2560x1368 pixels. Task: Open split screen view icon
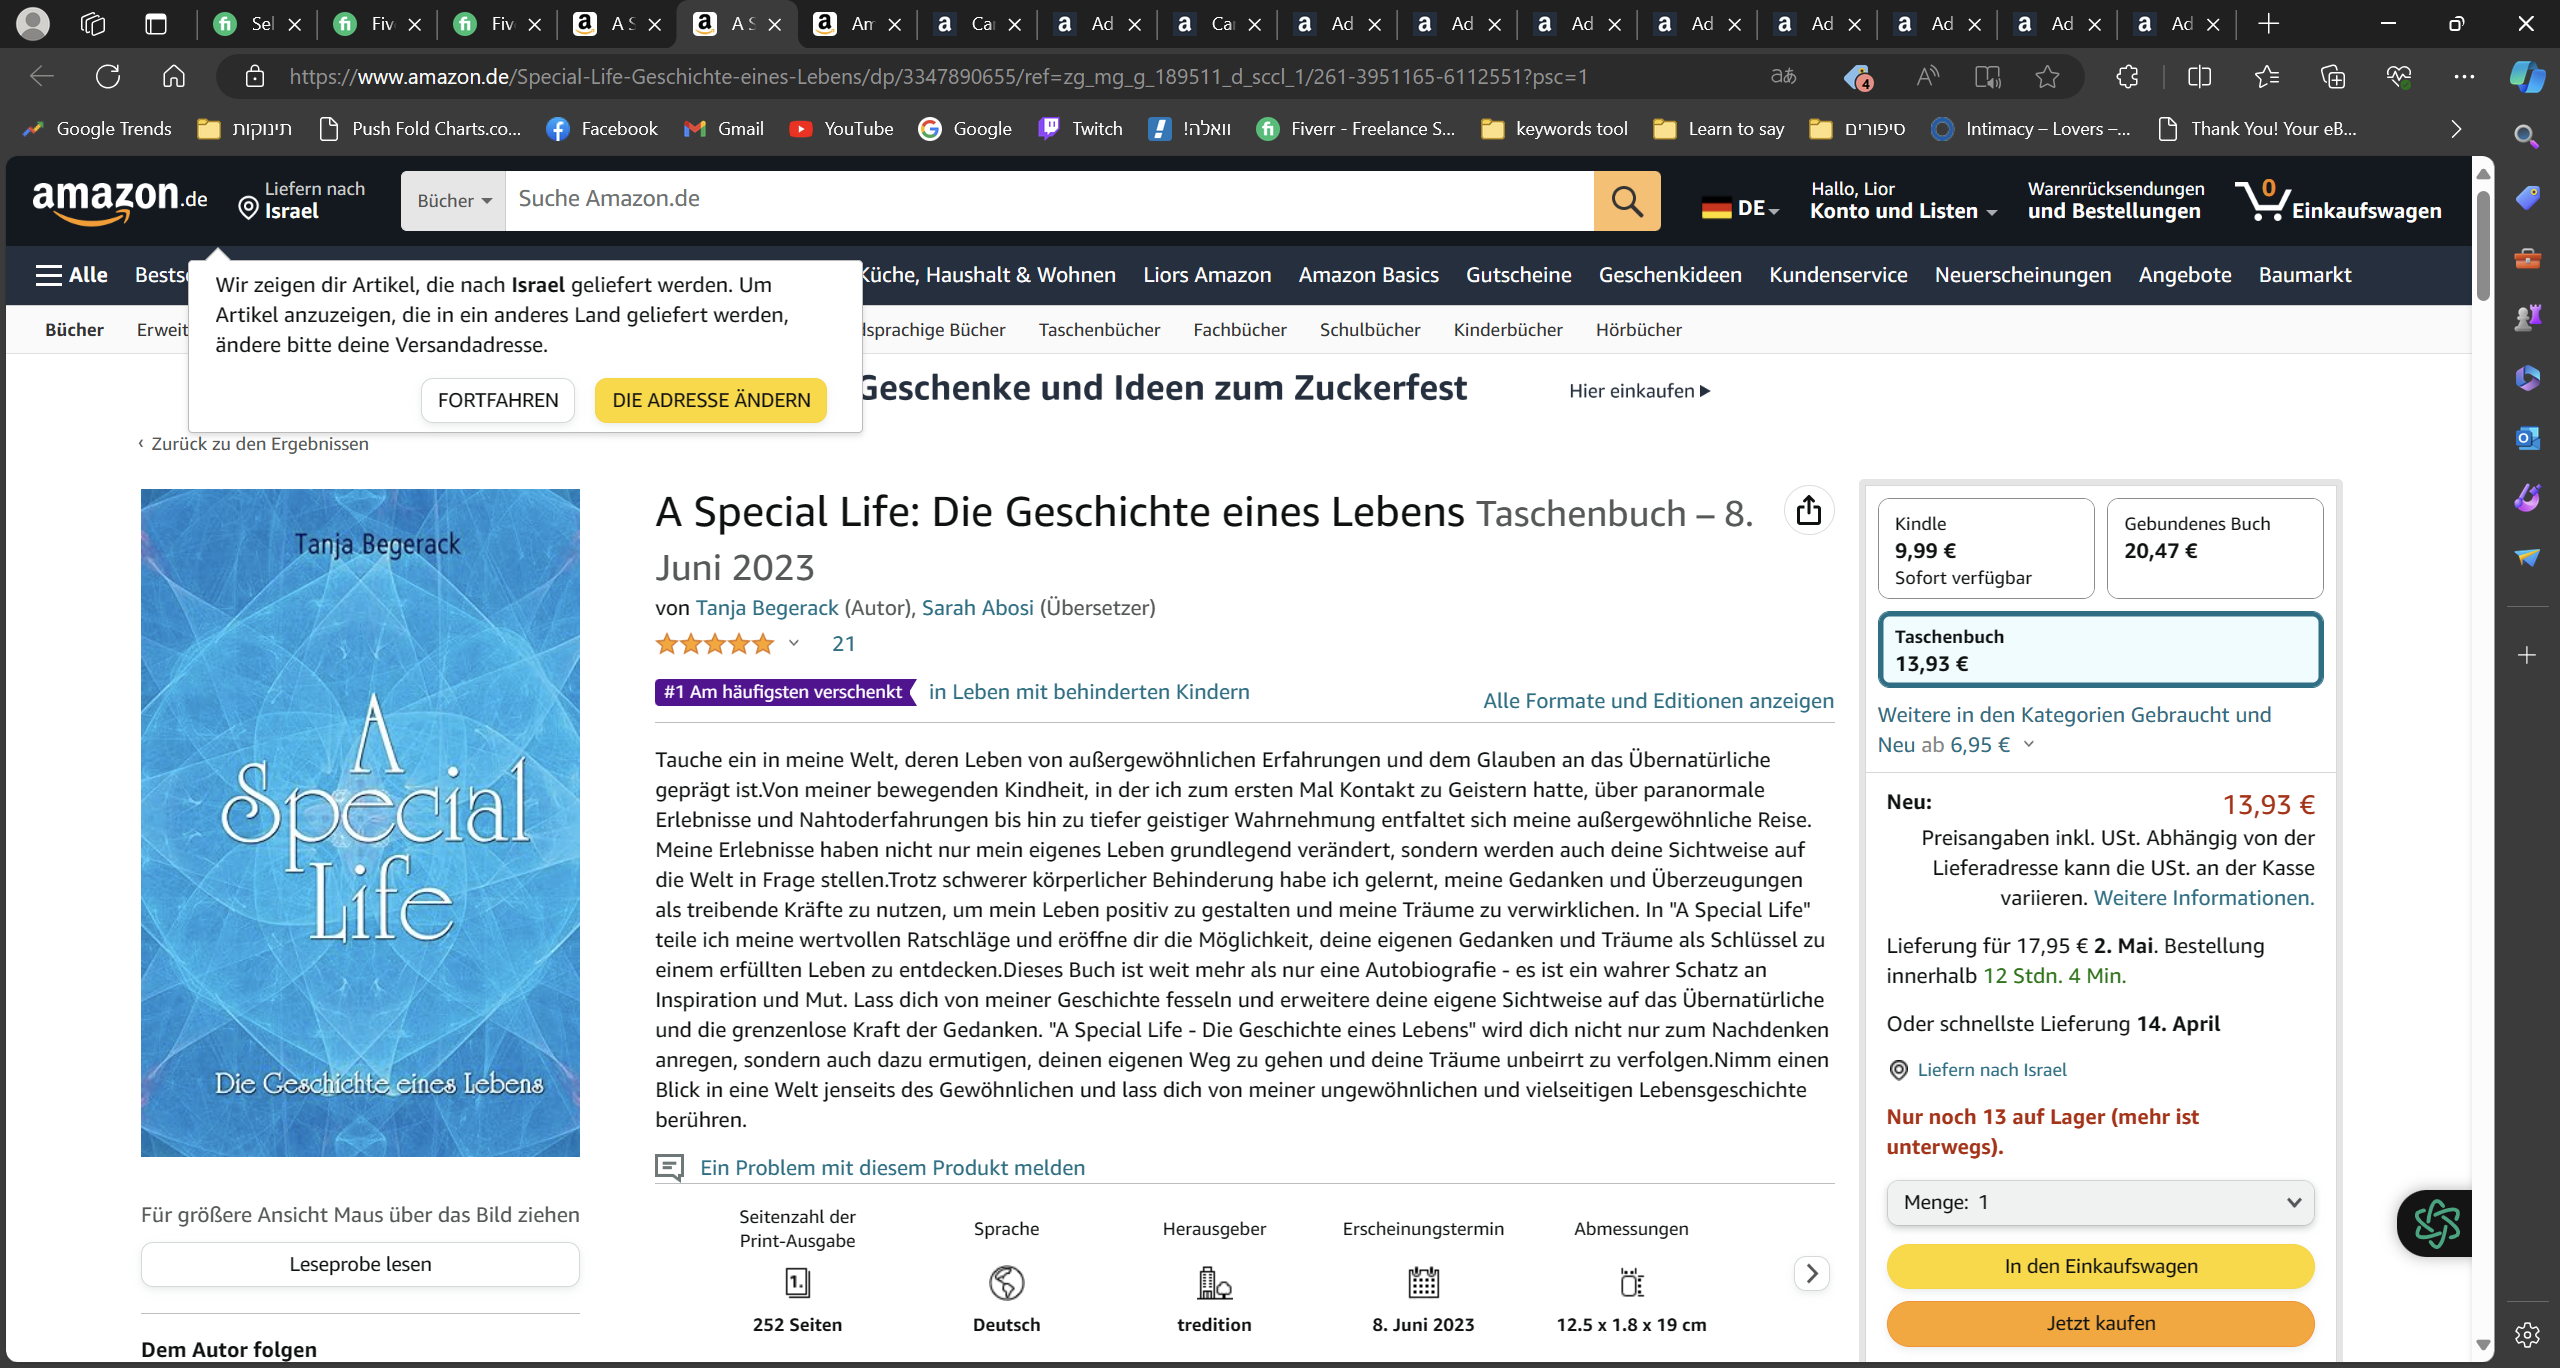2199,76
